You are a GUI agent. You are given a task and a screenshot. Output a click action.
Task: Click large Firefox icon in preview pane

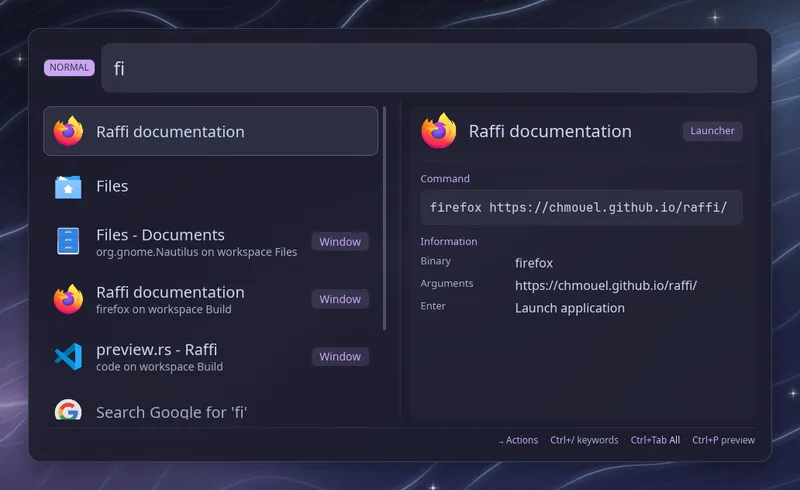[x=439, y=131]
